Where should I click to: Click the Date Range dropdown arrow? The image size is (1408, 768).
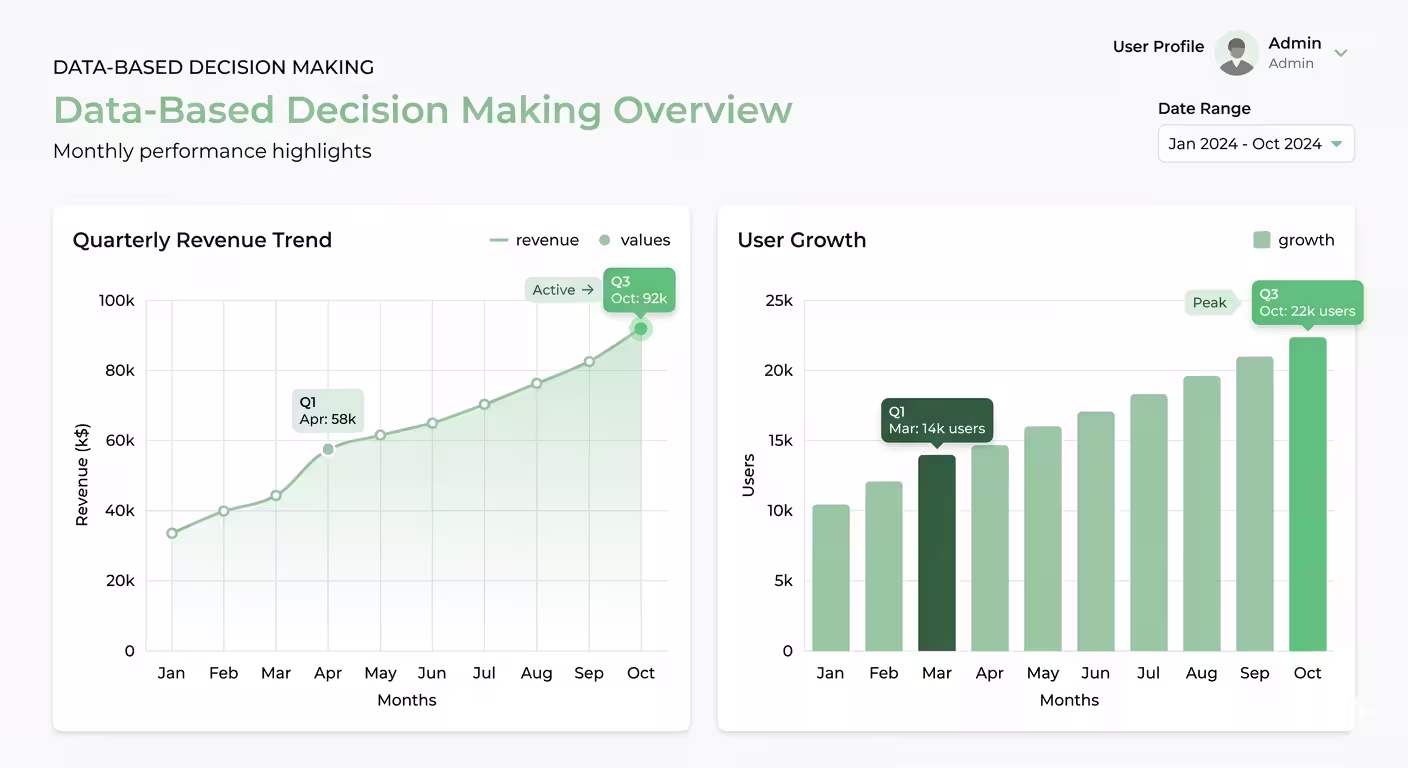coord(1338,143)
